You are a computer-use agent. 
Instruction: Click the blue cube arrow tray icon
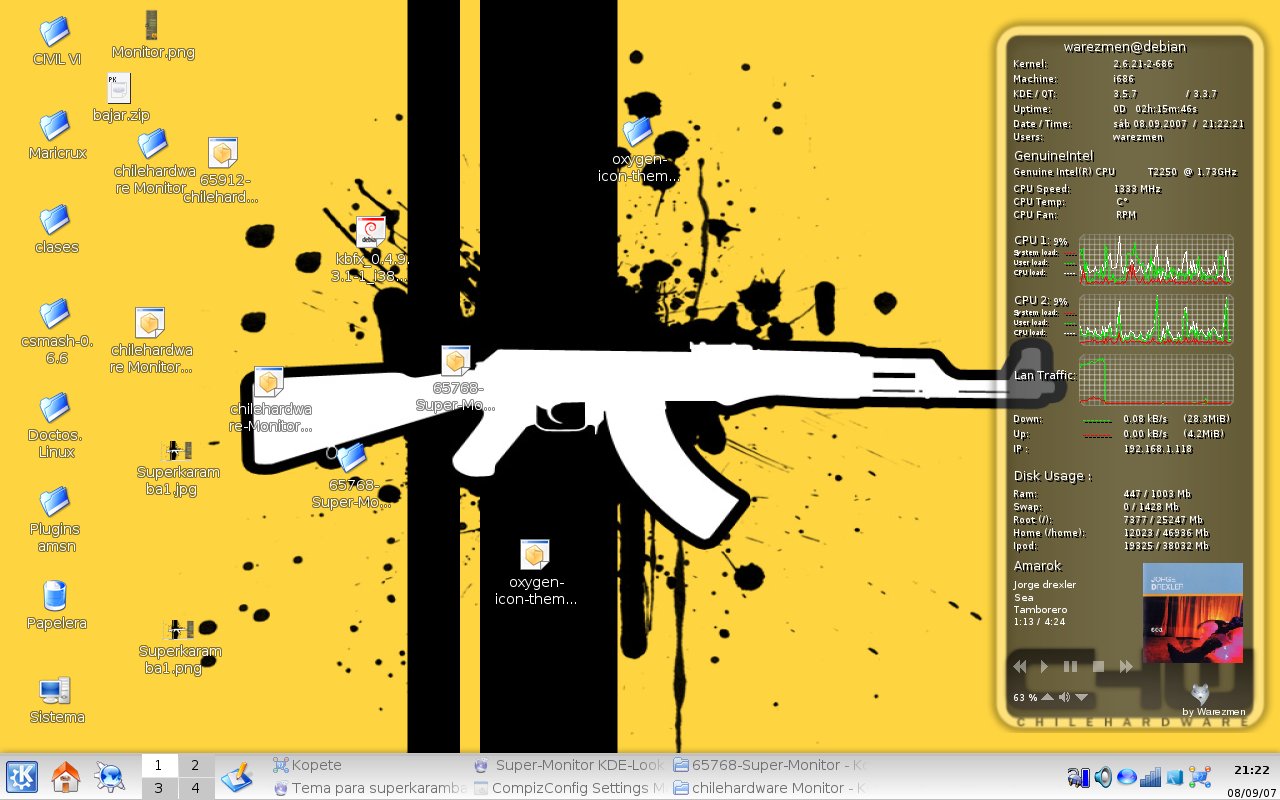tap(1175, 777)
